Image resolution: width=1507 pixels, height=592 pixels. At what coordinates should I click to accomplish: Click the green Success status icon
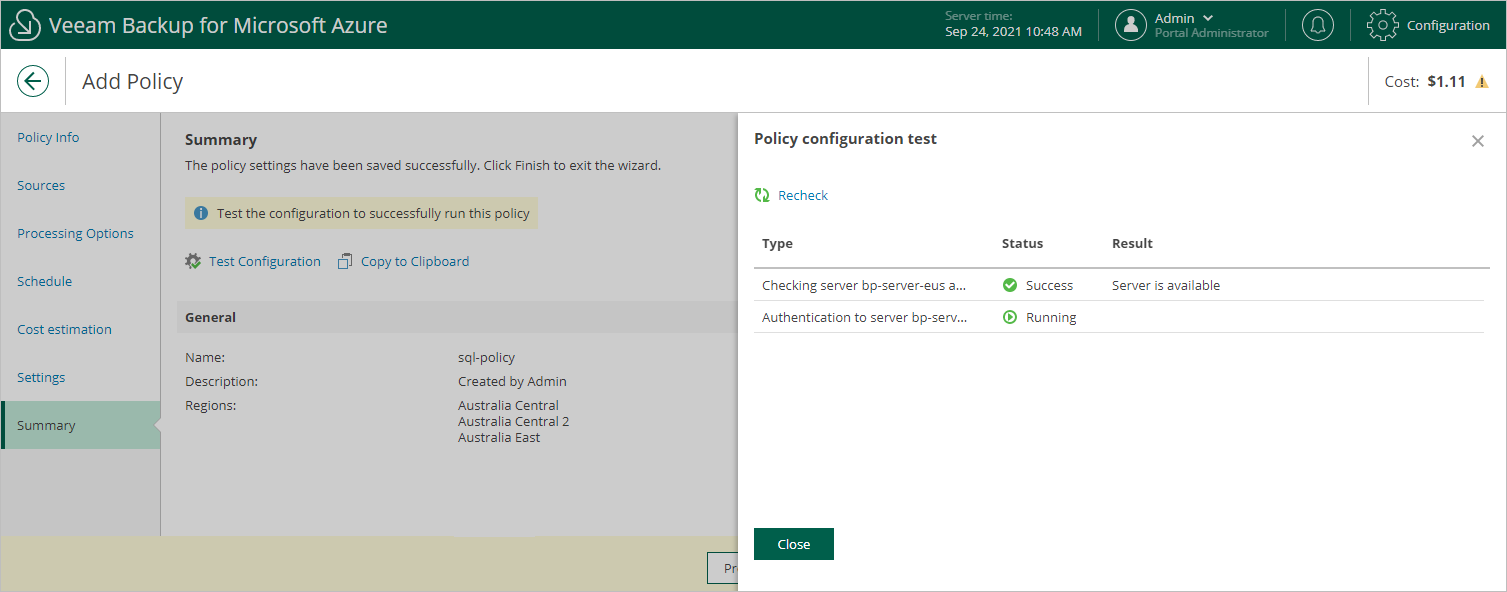pos(1010,285)
